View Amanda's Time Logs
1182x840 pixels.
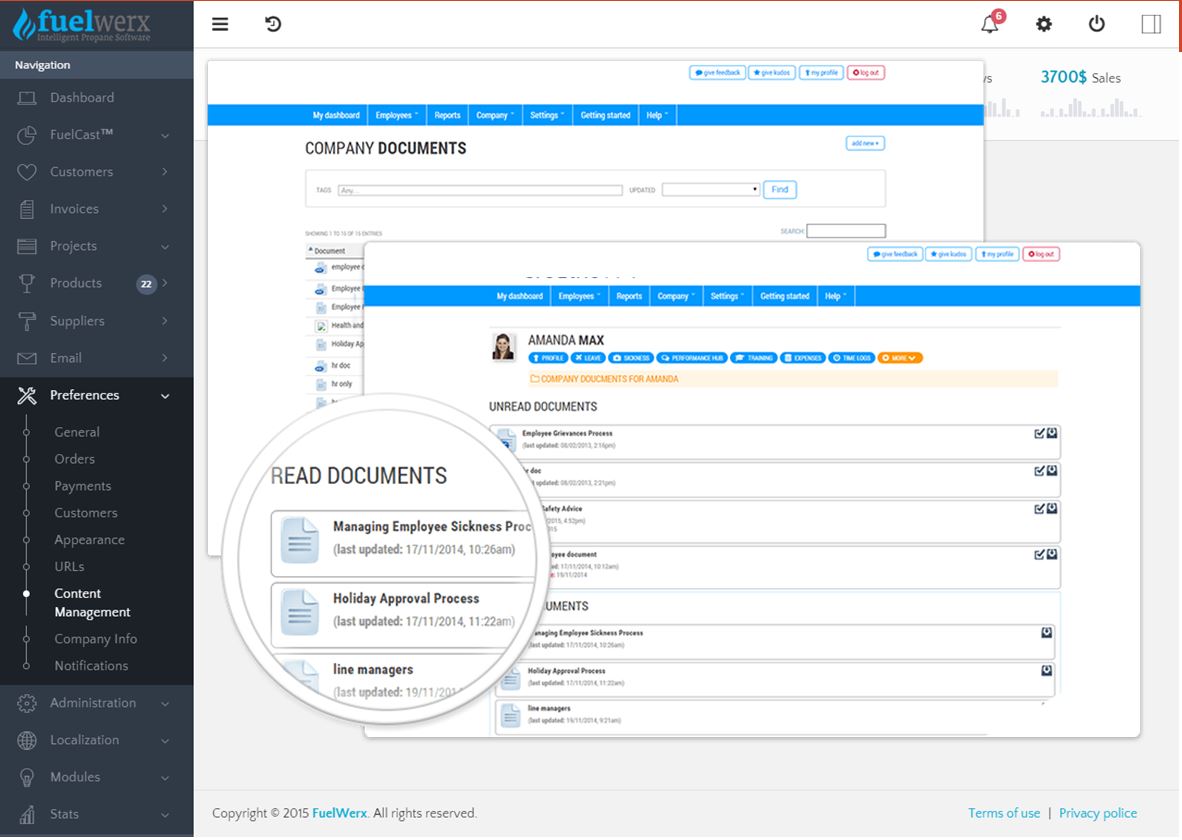[850, 357]
